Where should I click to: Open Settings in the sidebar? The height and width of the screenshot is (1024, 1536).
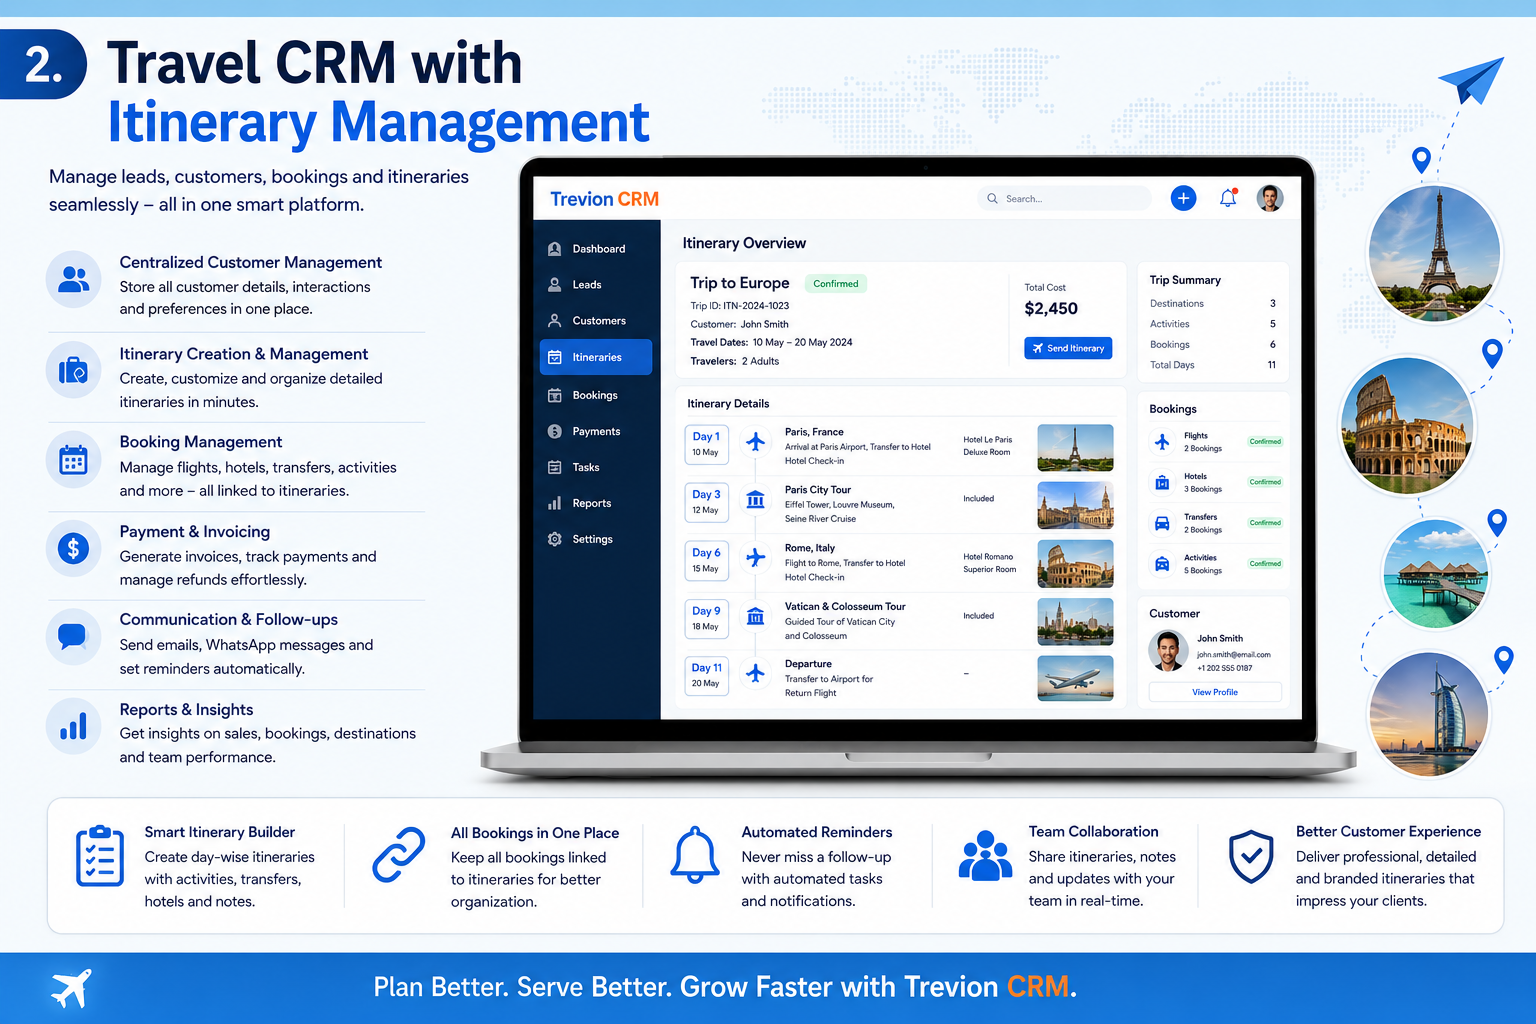[x=596, y=539]
